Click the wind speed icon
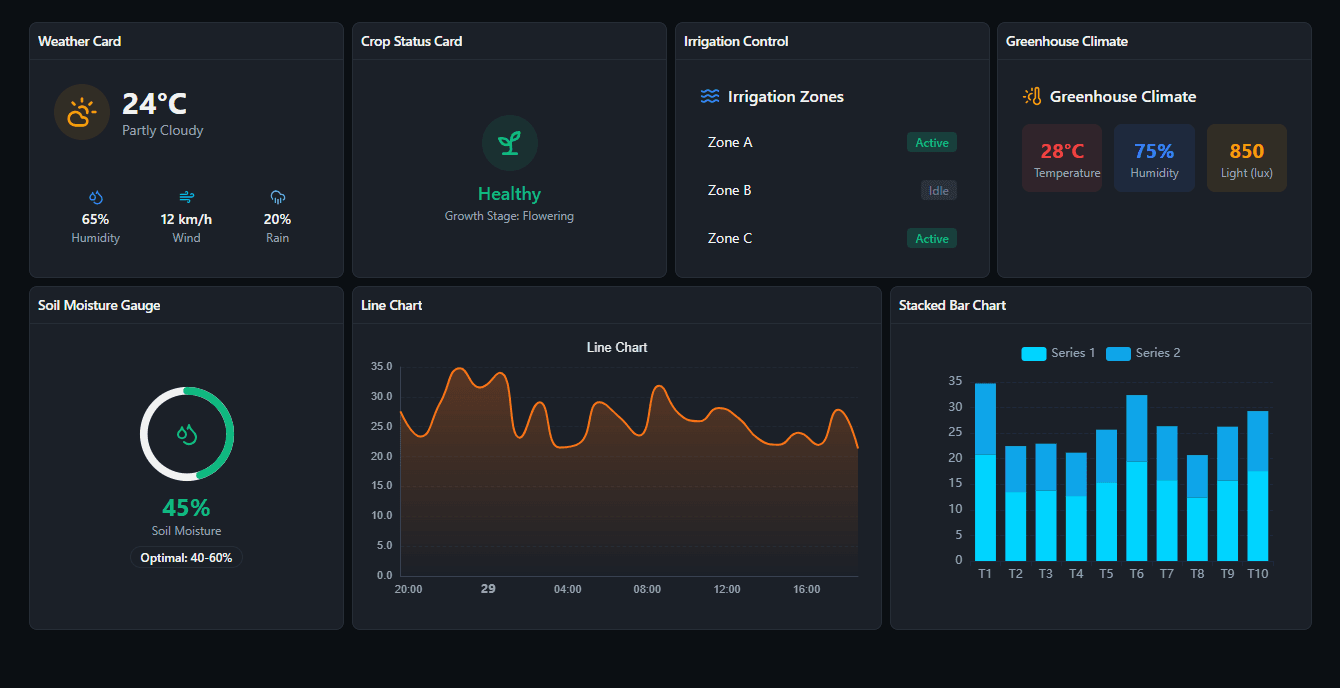The image size is (1340, 688). click(186, 196)
